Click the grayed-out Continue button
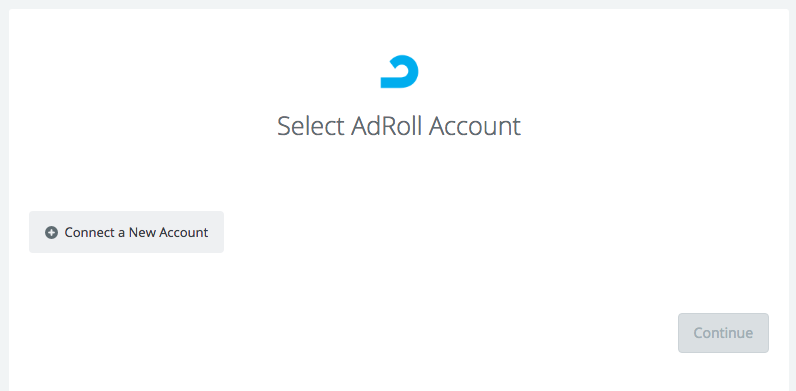This screenshot has width=796, height=391. (723, 333)
